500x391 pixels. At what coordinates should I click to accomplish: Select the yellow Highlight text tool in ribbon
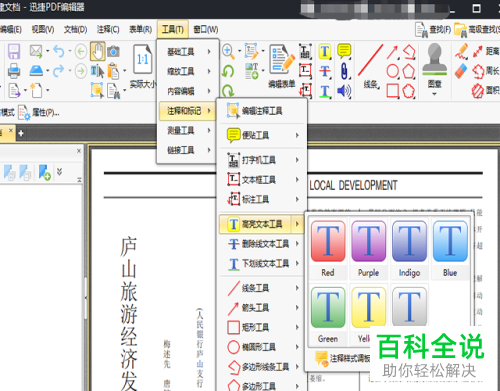pyautogui.click(x=325, y=51)
